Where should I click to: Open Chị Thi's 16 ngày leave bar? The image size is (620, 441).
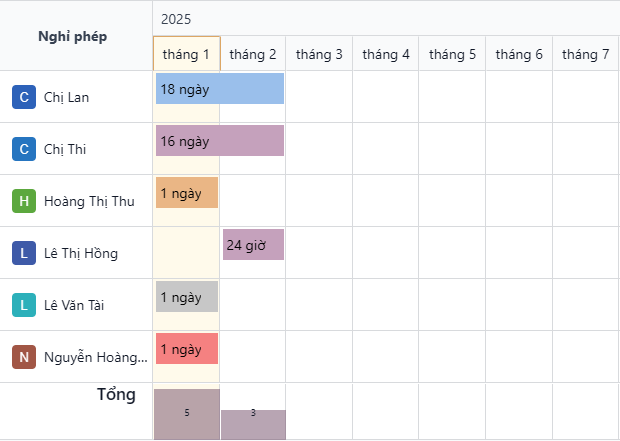tap(220, 140)
